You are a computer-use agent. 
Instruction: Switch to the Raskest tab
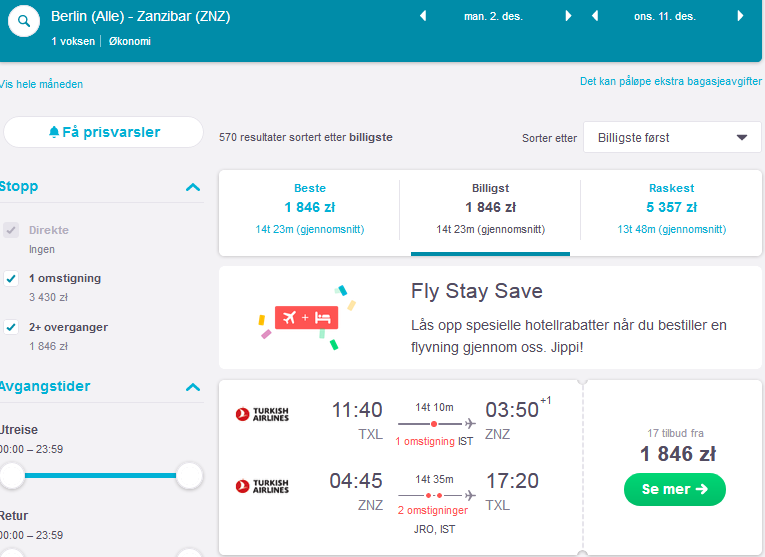671,209
